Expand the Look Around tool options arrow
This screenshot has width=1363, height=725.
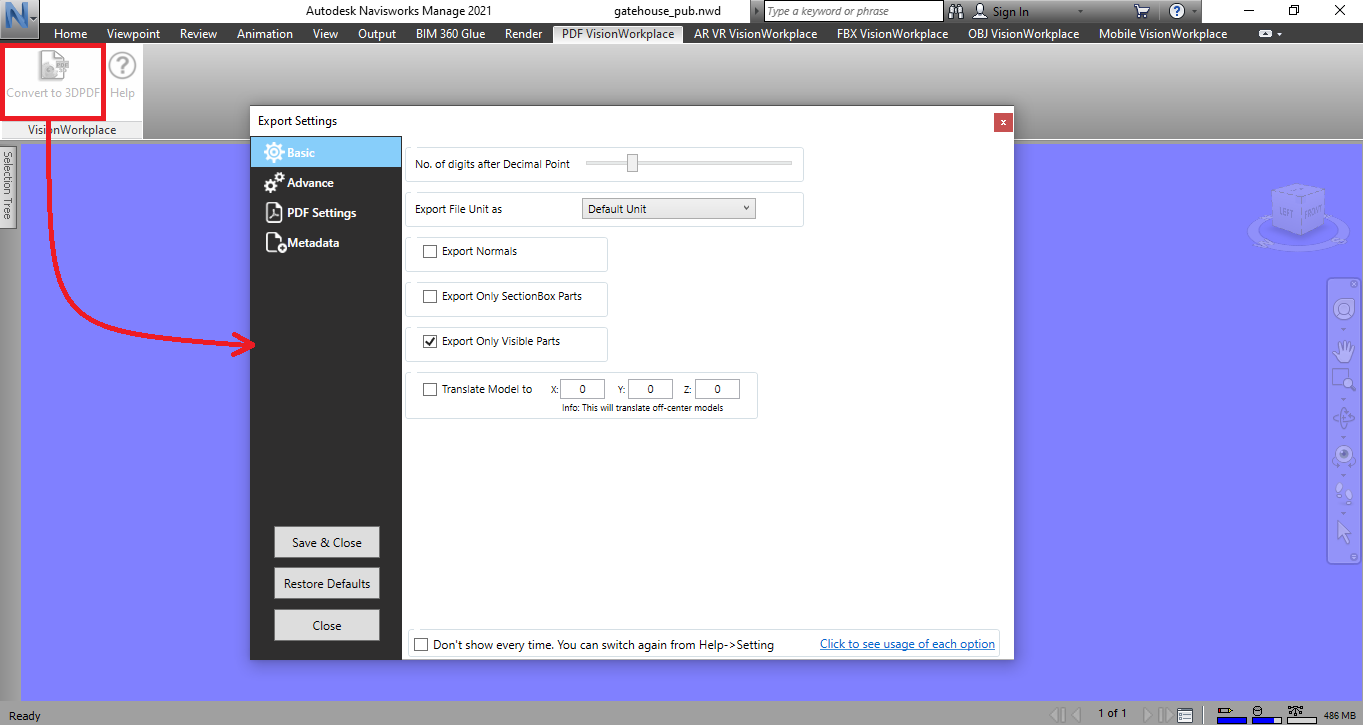[x=1344, y=473]
